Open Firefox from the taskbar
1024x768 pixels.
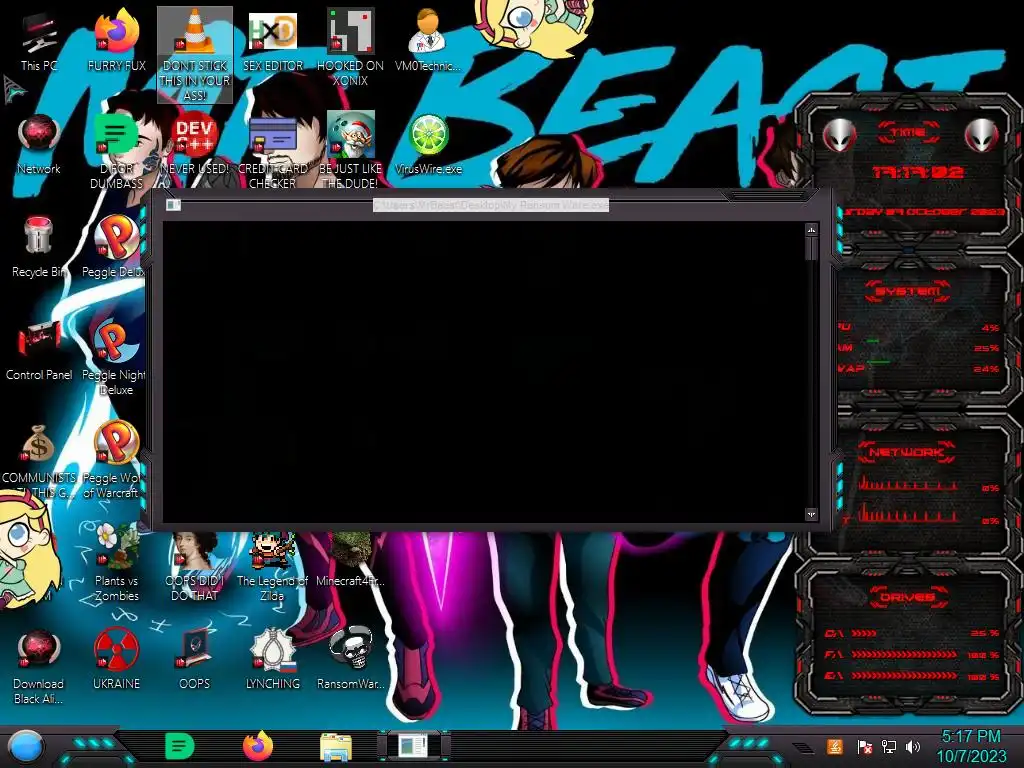point(258,746)
